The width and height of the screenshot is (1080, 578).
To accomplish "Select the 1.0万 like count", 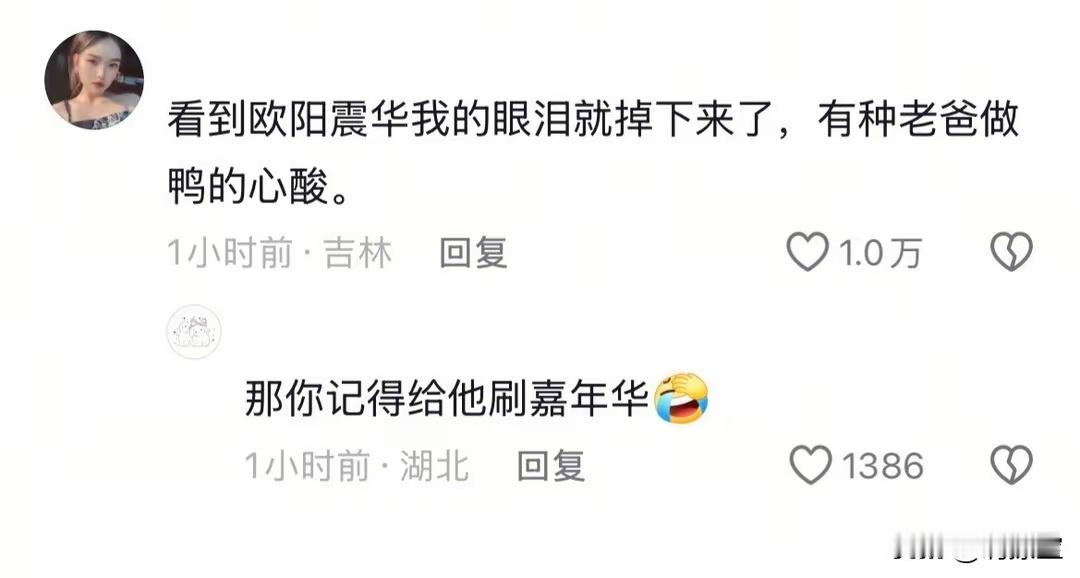I will [880, 253].
